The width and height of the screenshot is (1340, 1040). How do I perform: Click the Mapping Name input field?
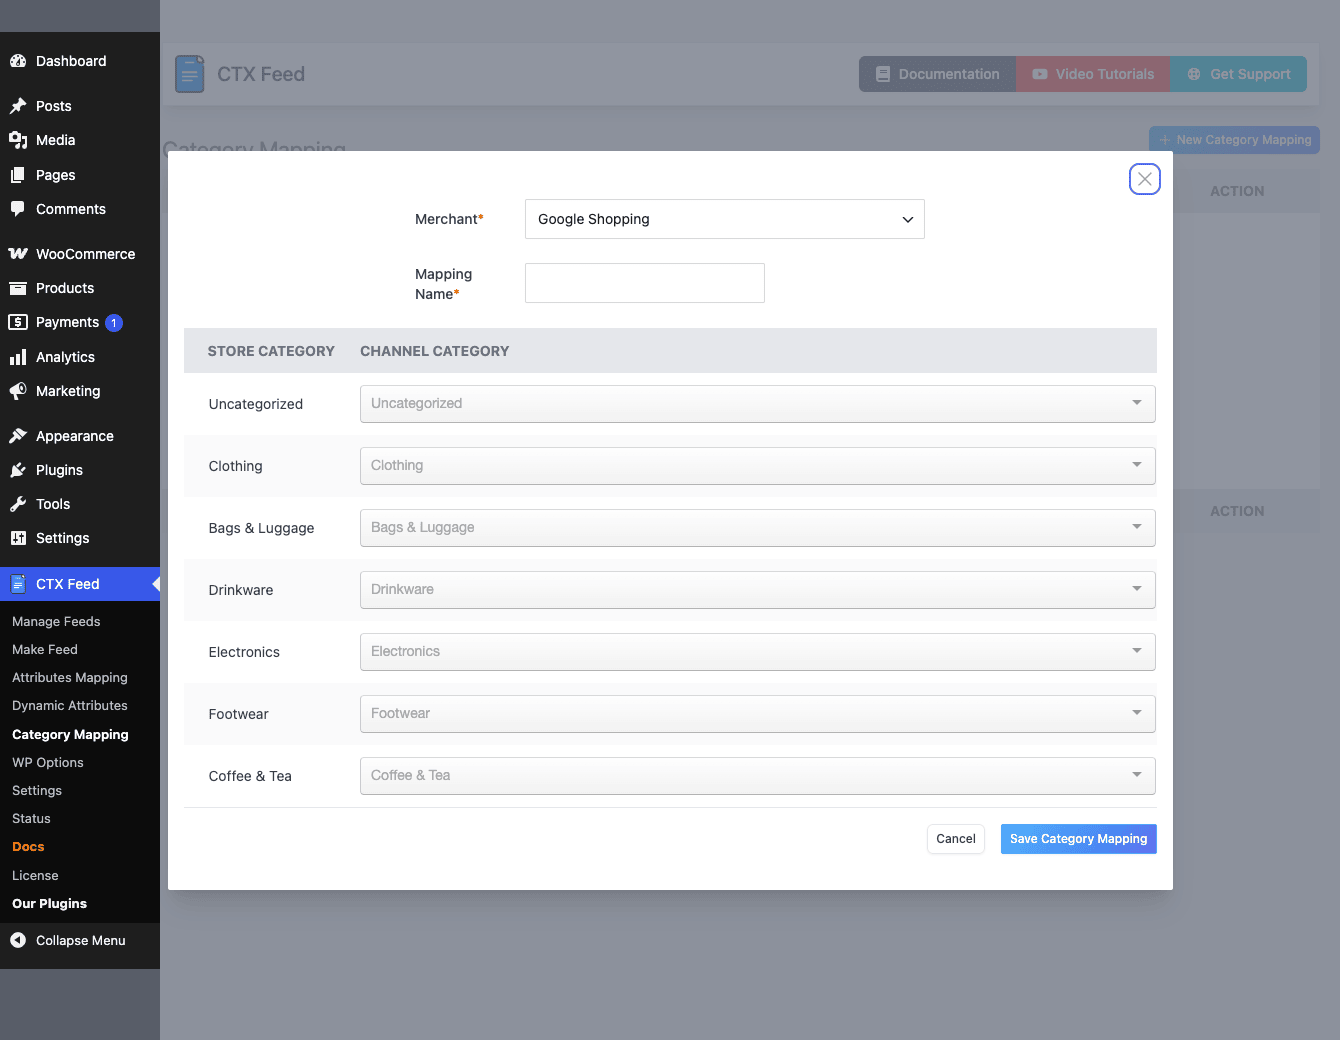pos(645,283)
